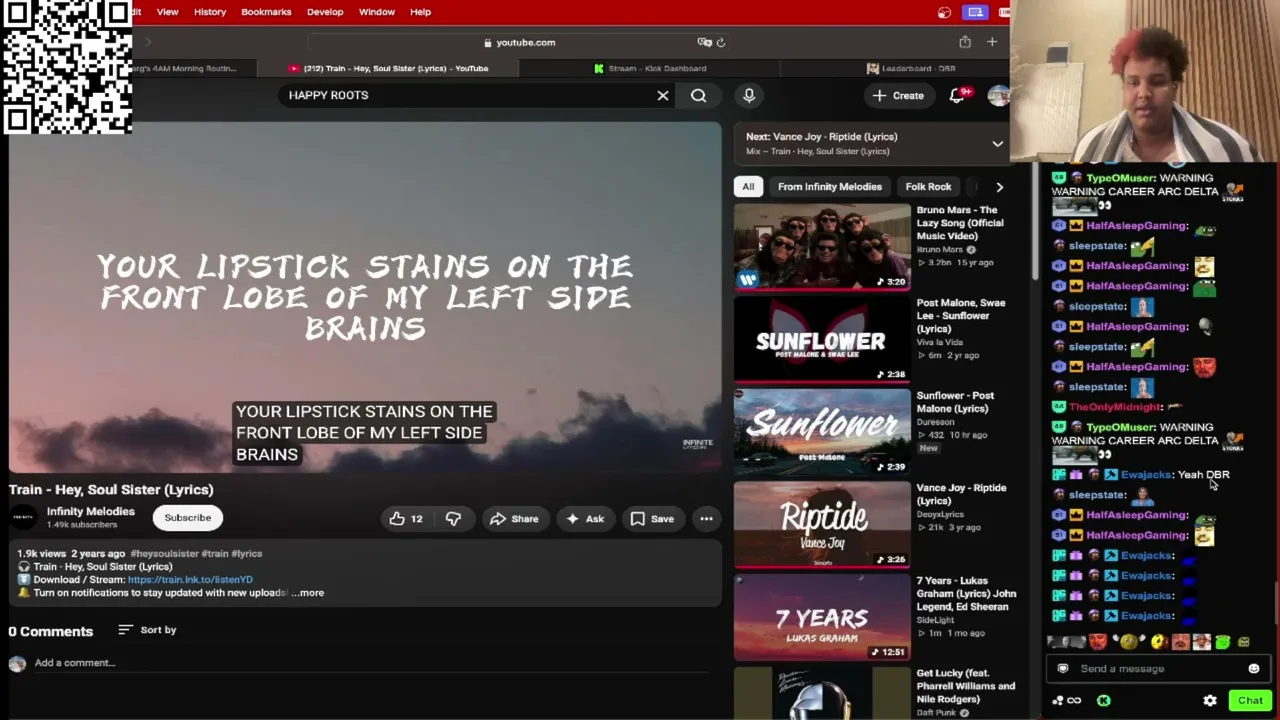
Task: Click the stream chat scrollbar
Action: 1275,604
